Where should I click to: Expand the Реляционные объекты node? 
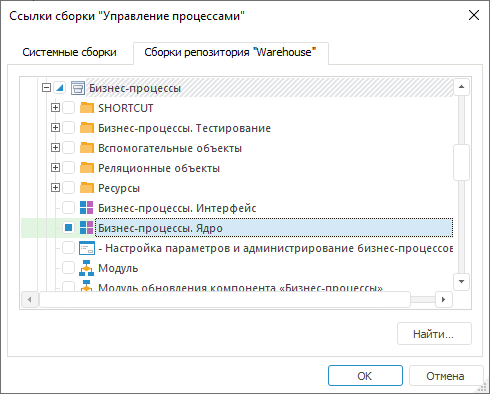pyautogui.click(x=55, y=168)
